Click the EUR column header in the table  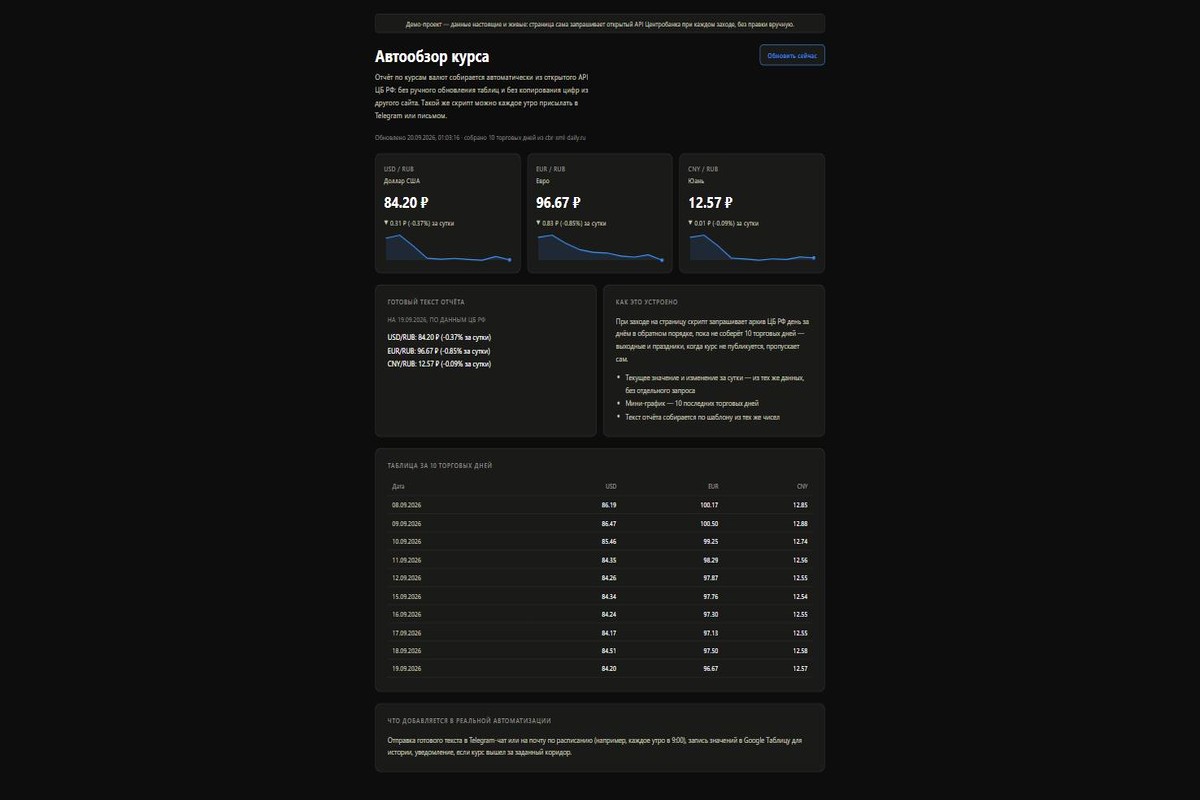(713, 486)
